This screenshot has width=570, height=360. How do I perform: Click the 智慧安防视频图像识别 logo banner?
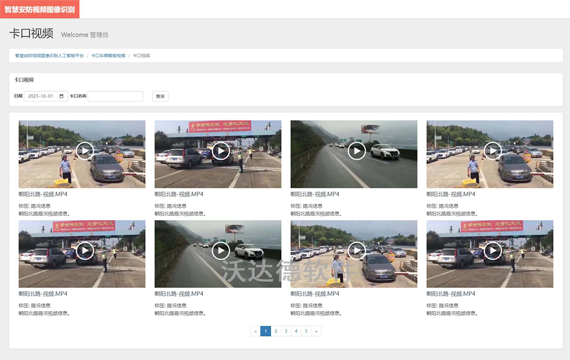click(x=40, y=9)
